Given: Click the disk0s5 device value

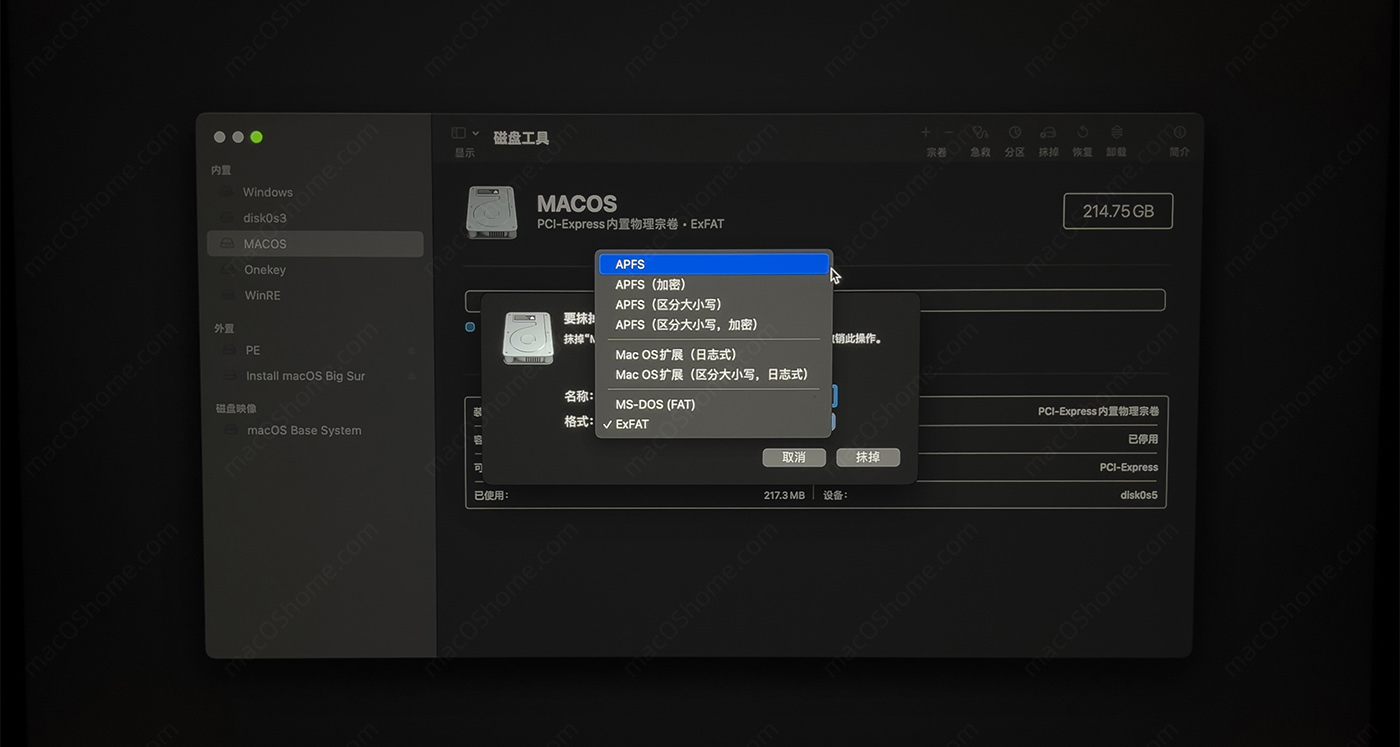Looking at the screenshot, I should click(x=1139, y=495).
